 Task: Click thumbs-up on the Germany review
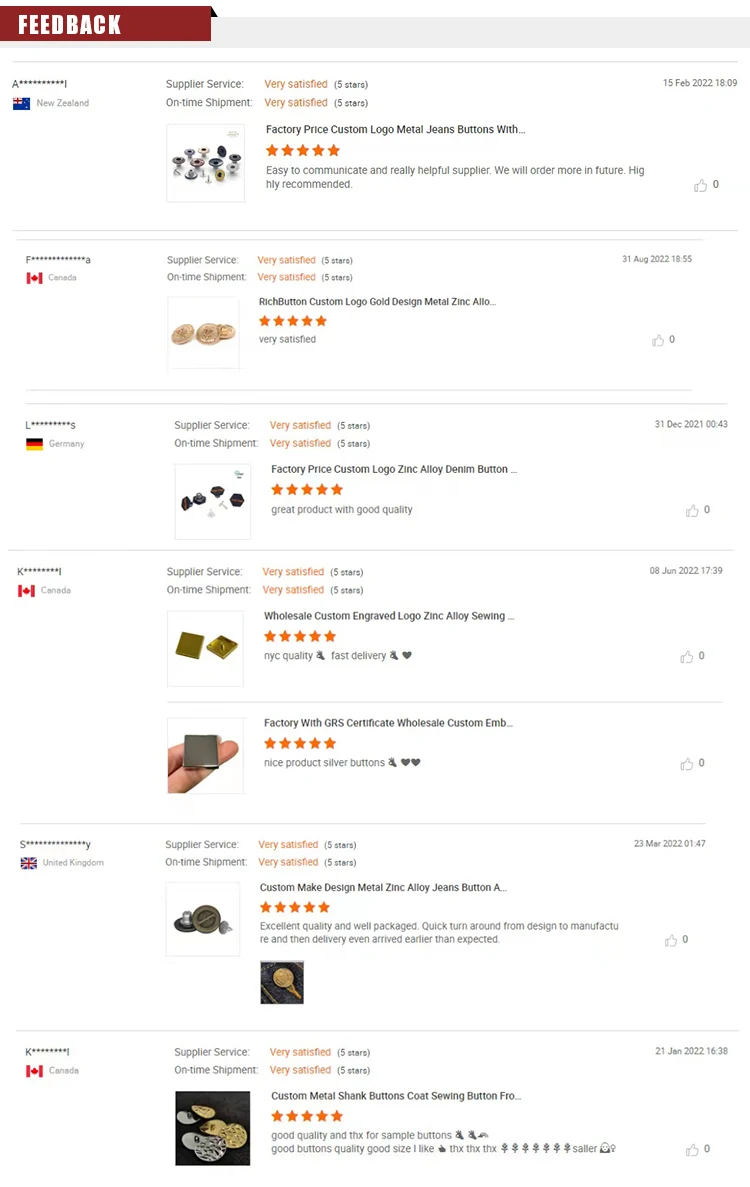692,510
